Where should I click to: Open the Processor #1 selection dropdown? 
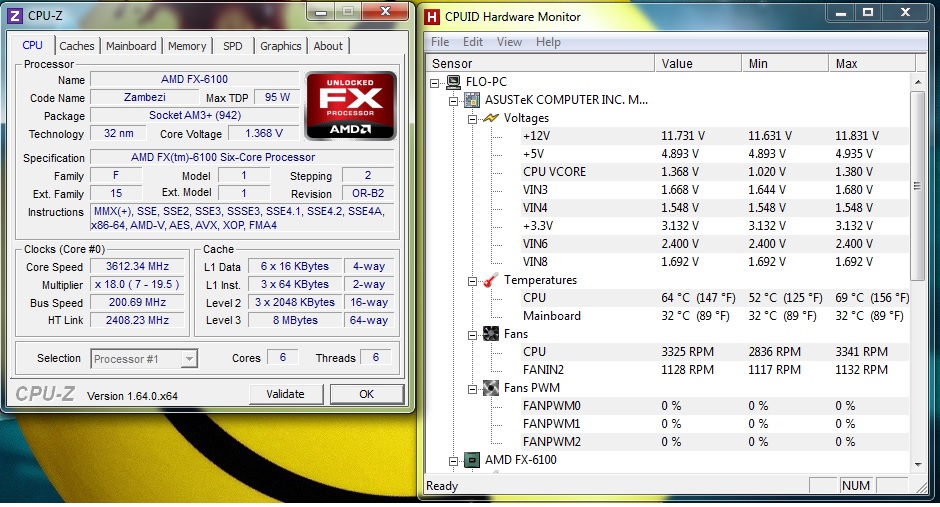tap(189, 358)
